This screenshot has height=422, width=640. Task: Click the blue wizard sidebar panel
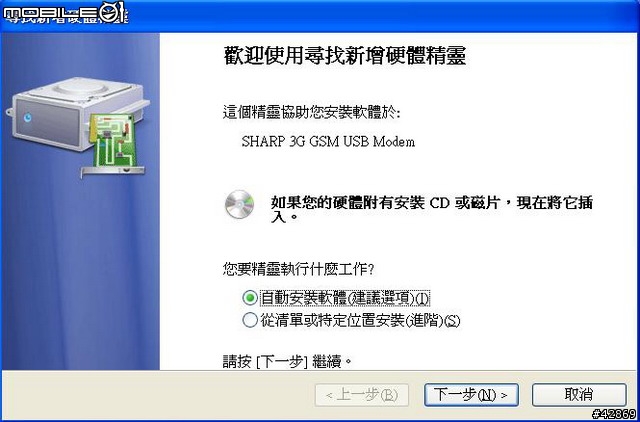point(80,202)
